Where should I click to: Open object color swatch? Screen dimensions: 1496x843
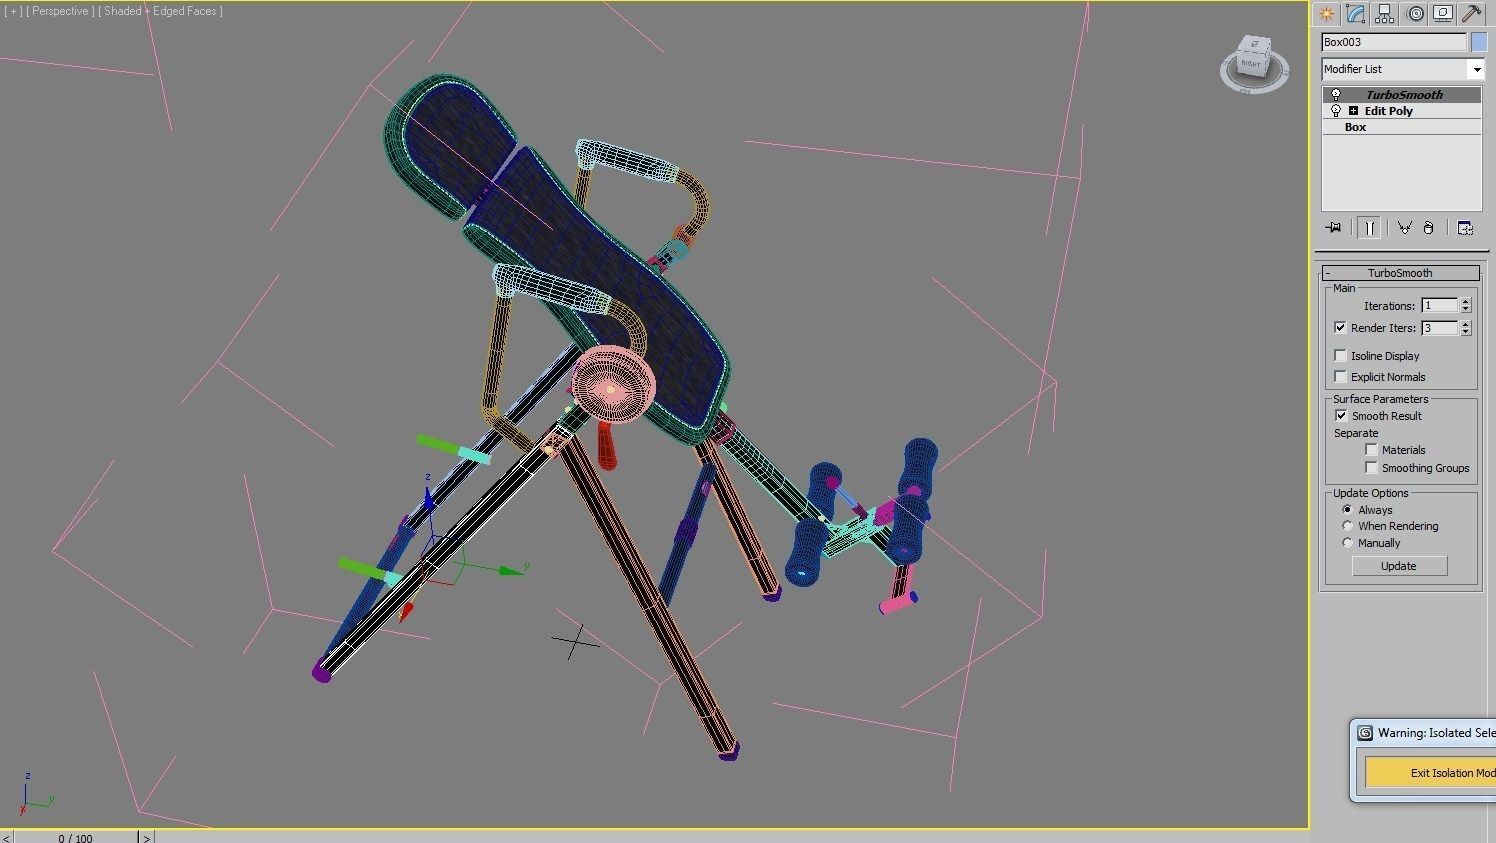click(1478, 42)
